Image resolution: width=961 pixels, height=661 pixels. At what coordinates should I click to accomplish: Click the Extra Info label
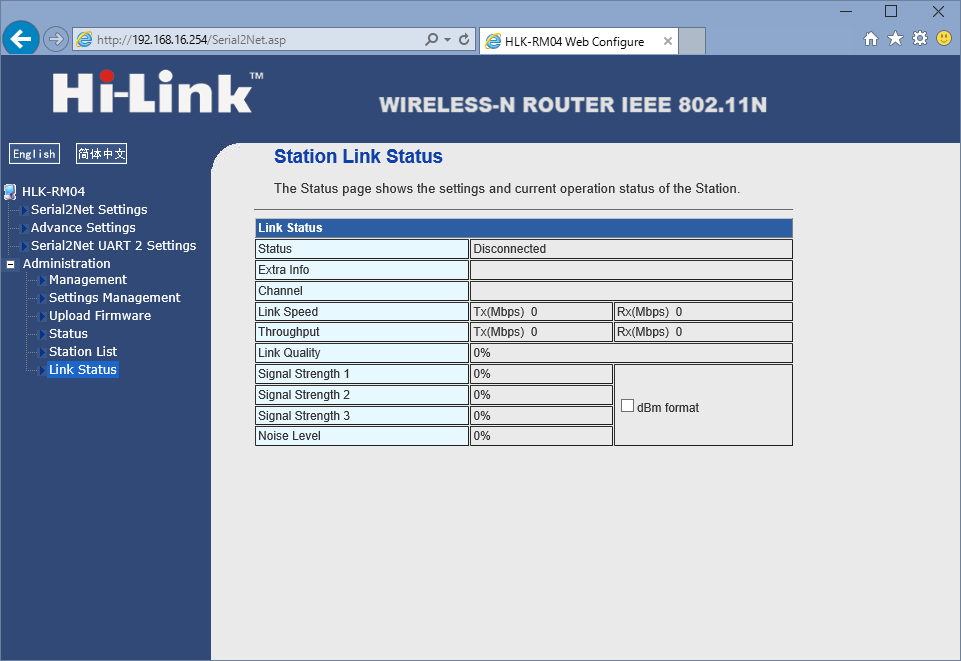click(283, 270)
